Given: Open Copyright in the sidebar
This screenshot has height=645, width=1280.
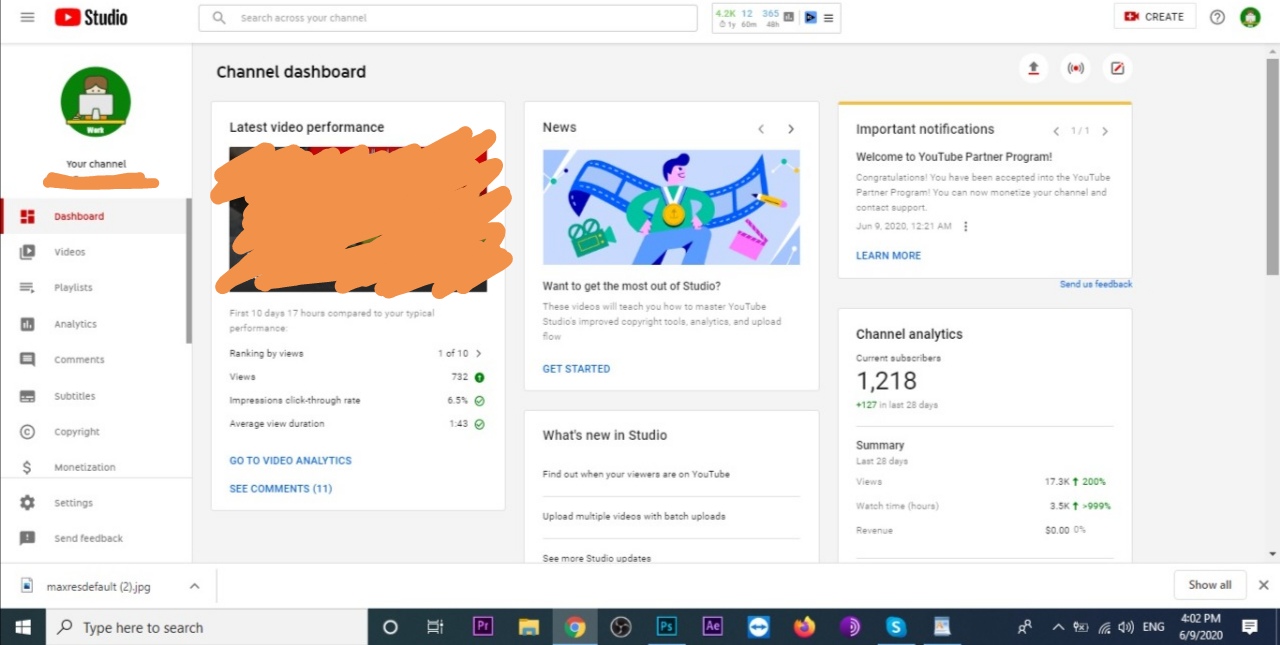Looking at the screenshot, I should click(x=93, y=432).
